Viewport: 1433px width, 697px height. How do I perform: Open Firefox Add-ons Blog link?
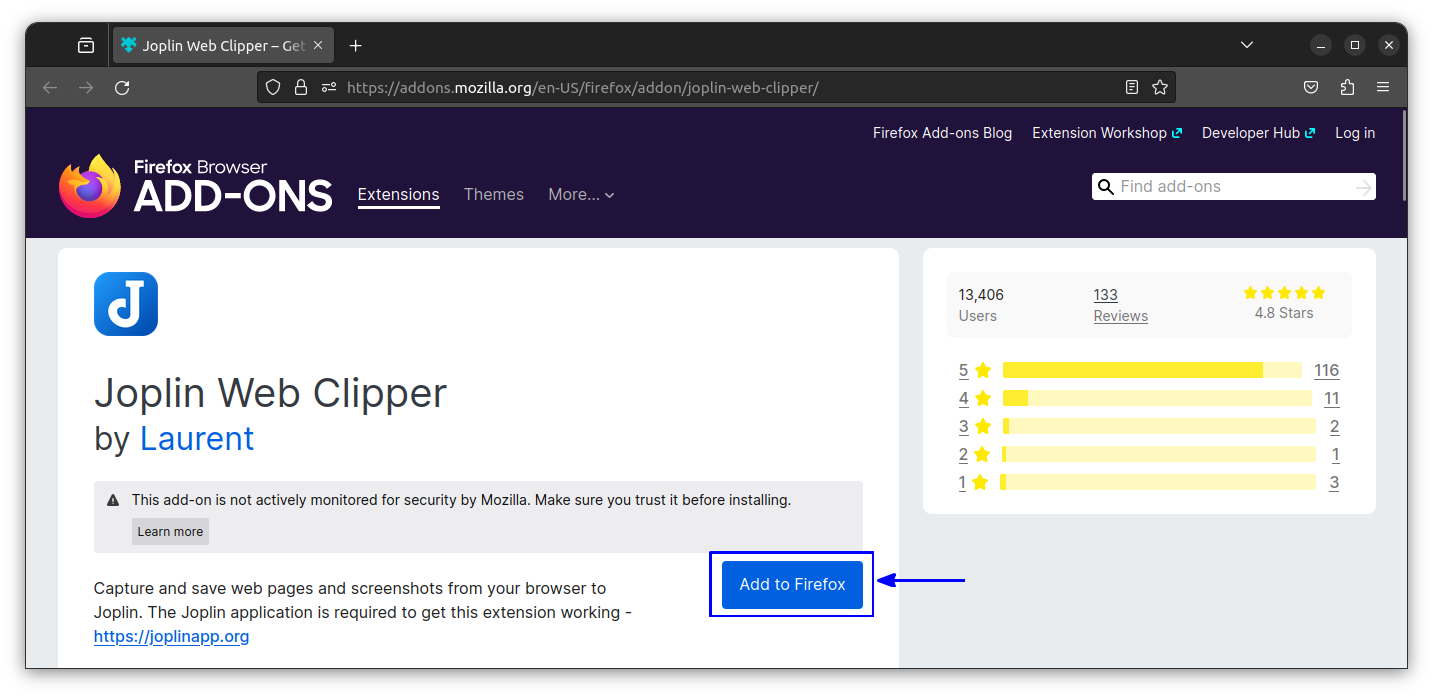coord(942,133)
